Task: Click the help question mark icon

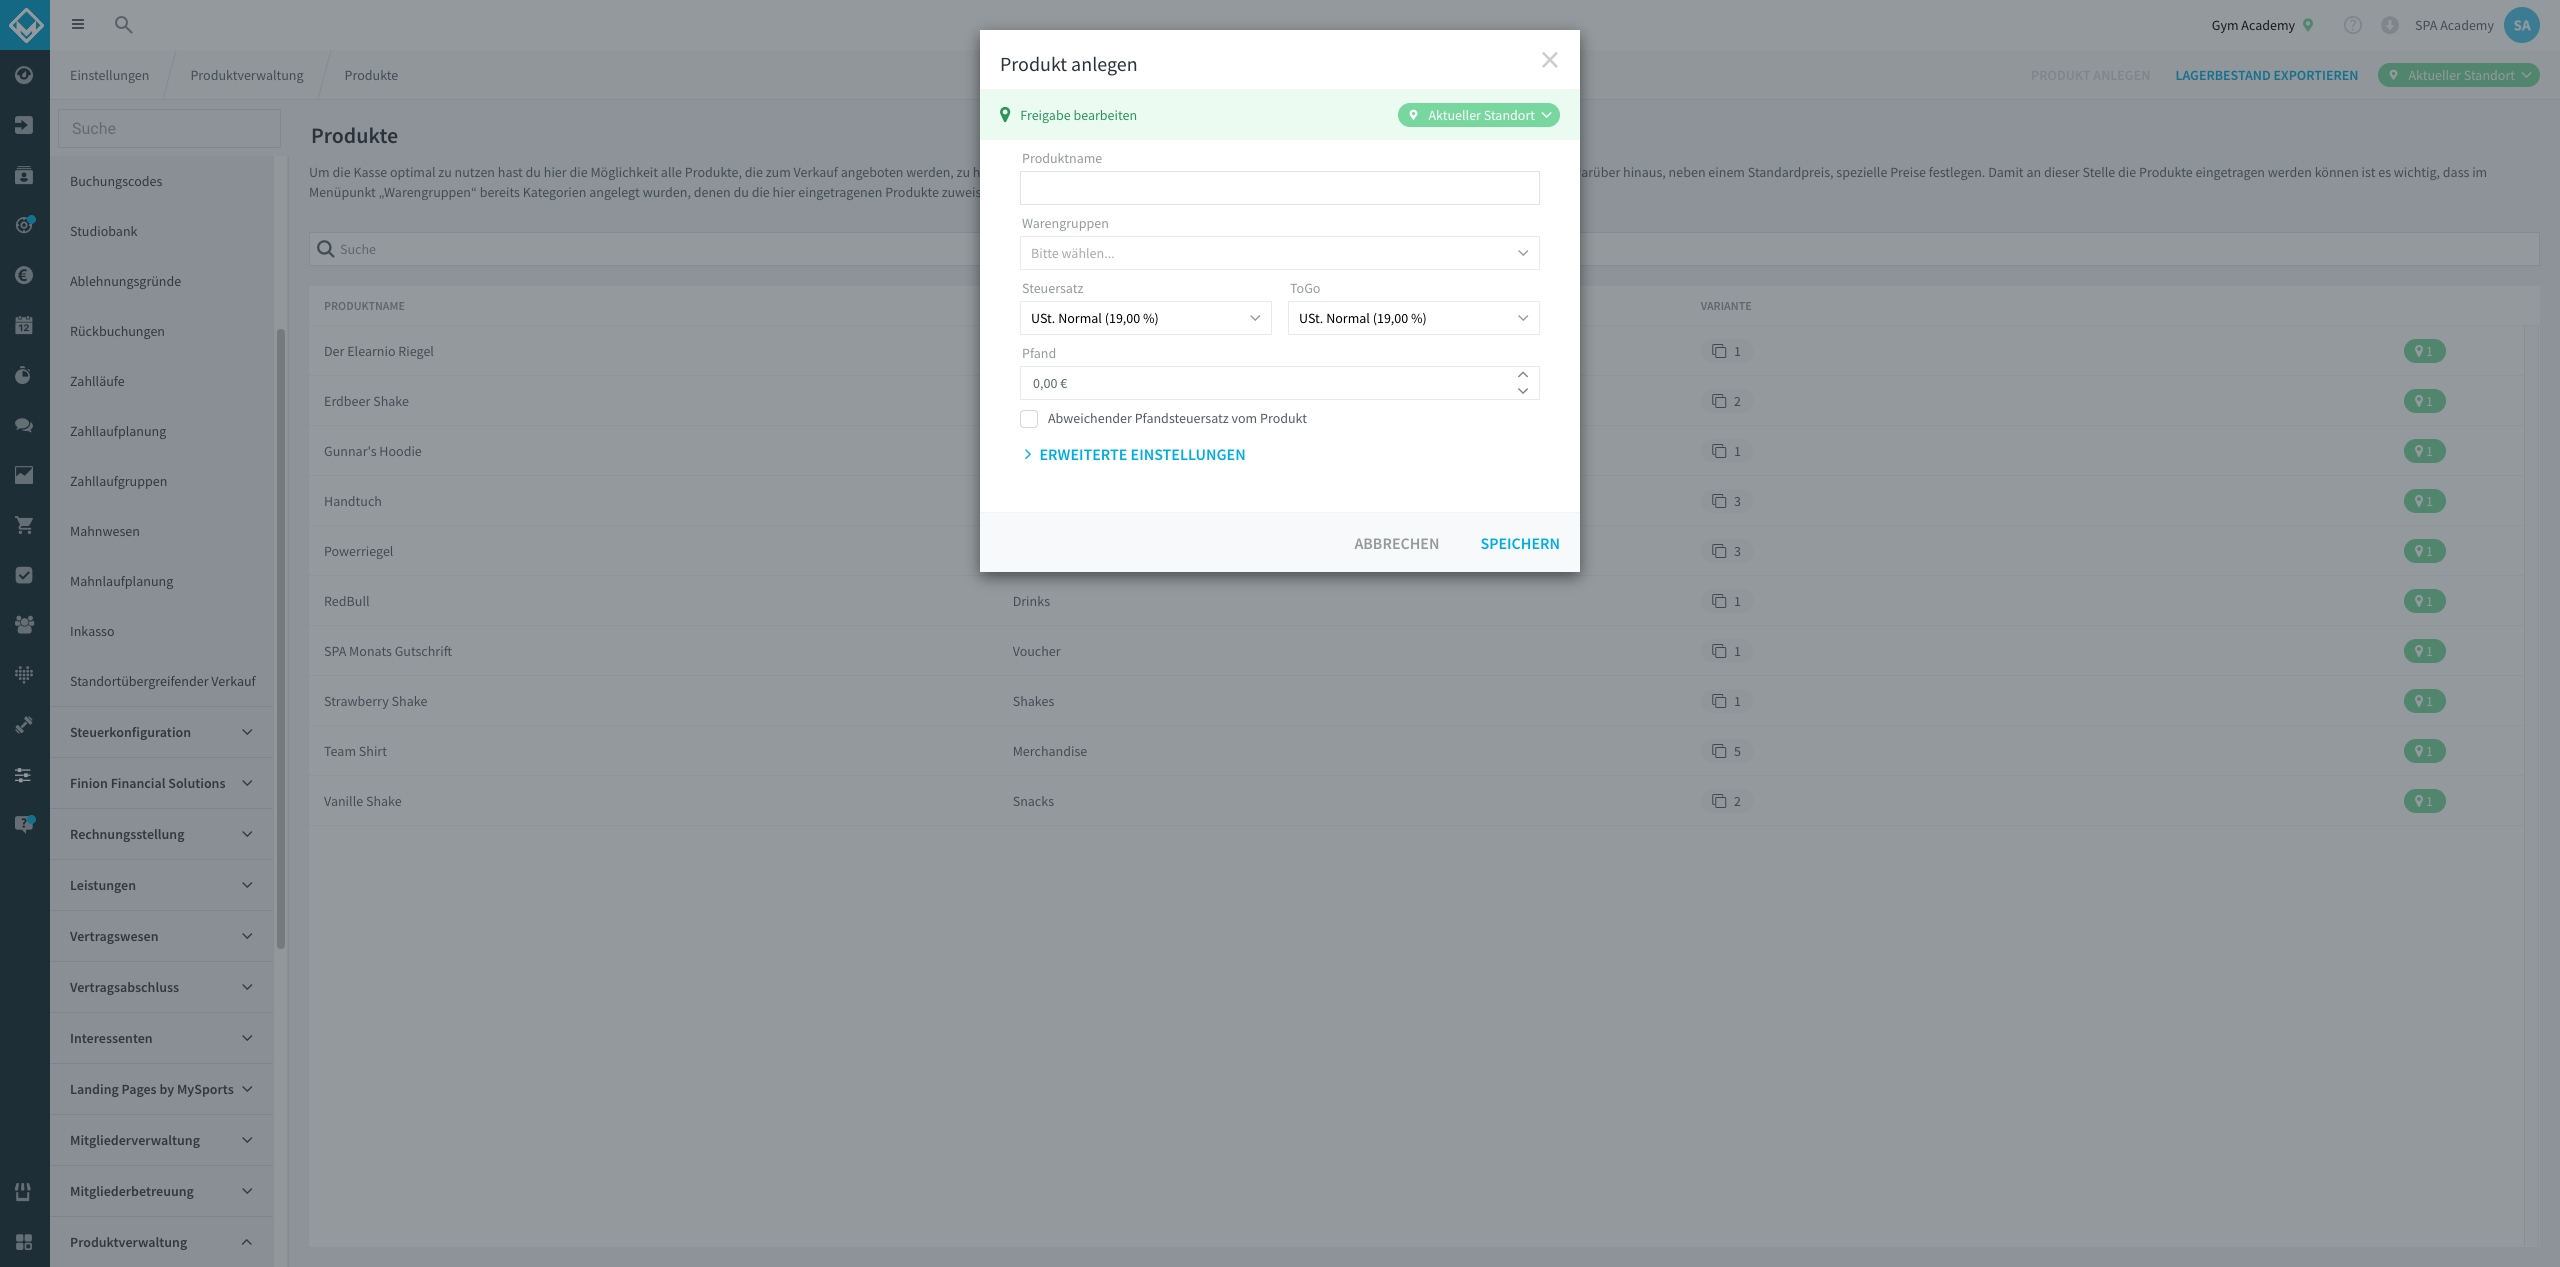Action: 2353,25
